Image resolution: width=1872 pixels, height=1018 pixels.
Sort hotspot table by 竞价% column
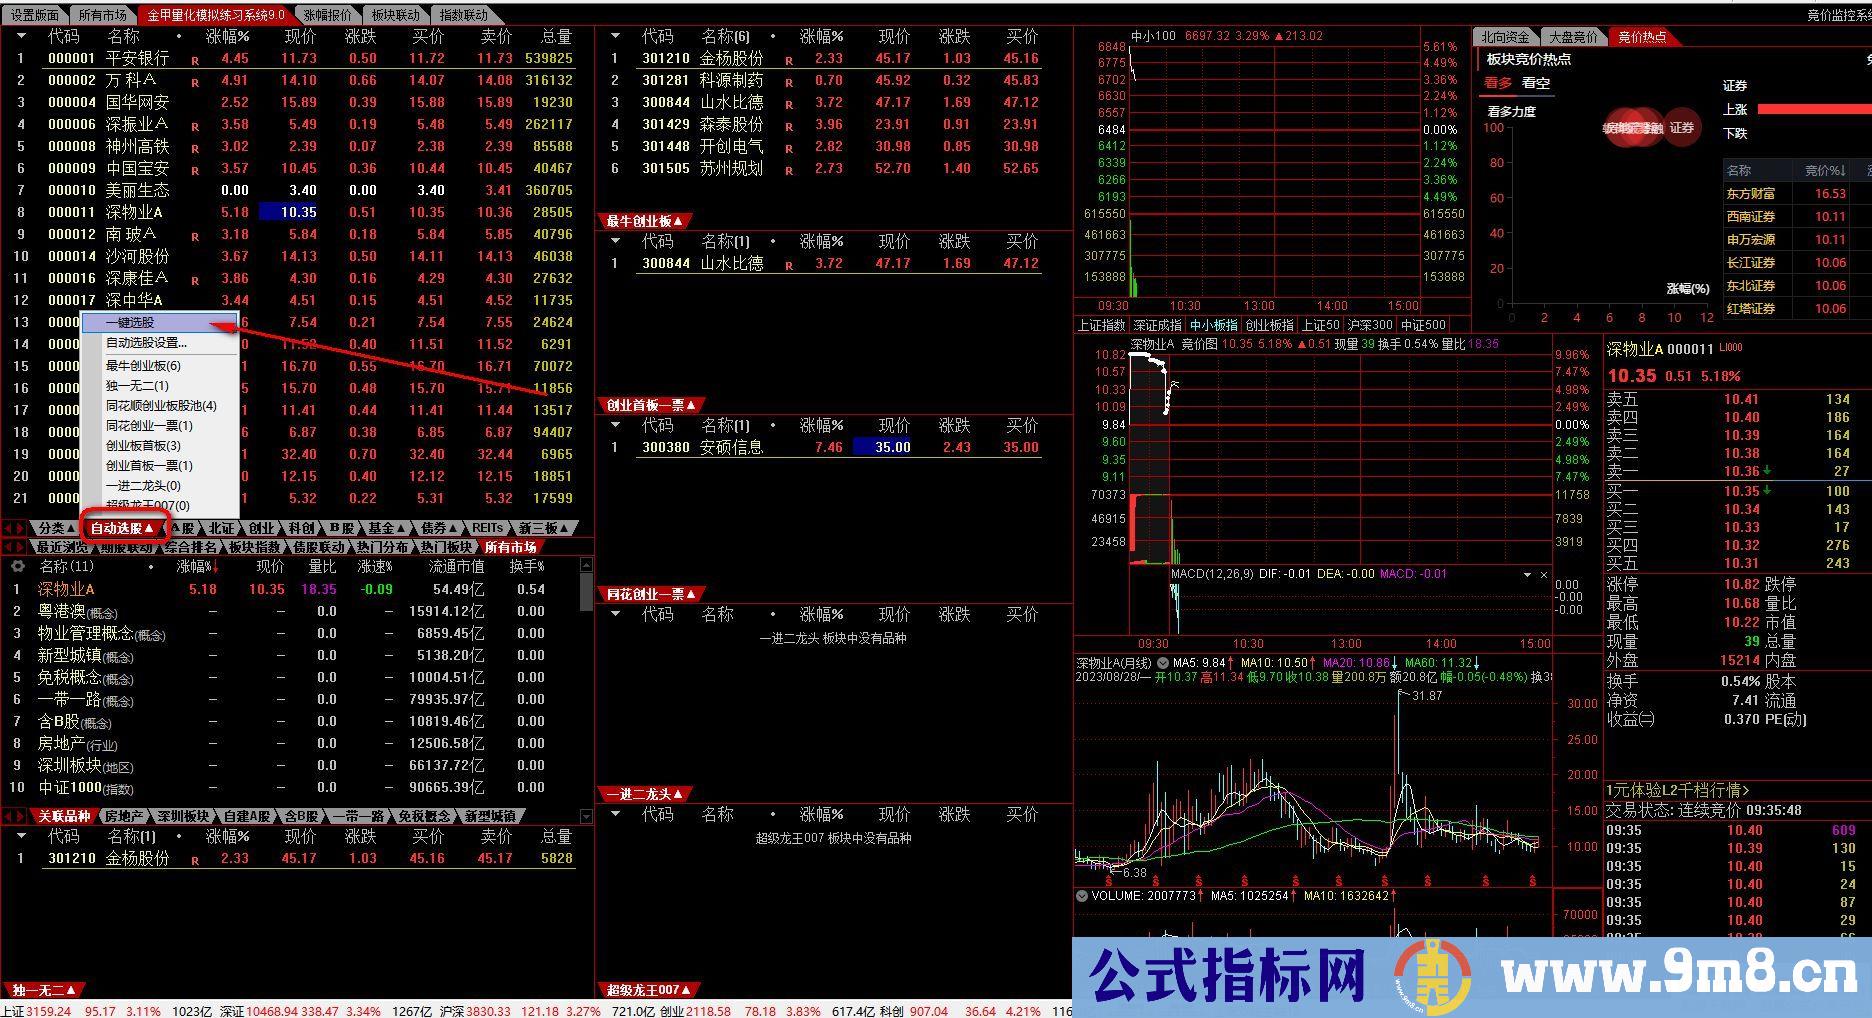1824,171
